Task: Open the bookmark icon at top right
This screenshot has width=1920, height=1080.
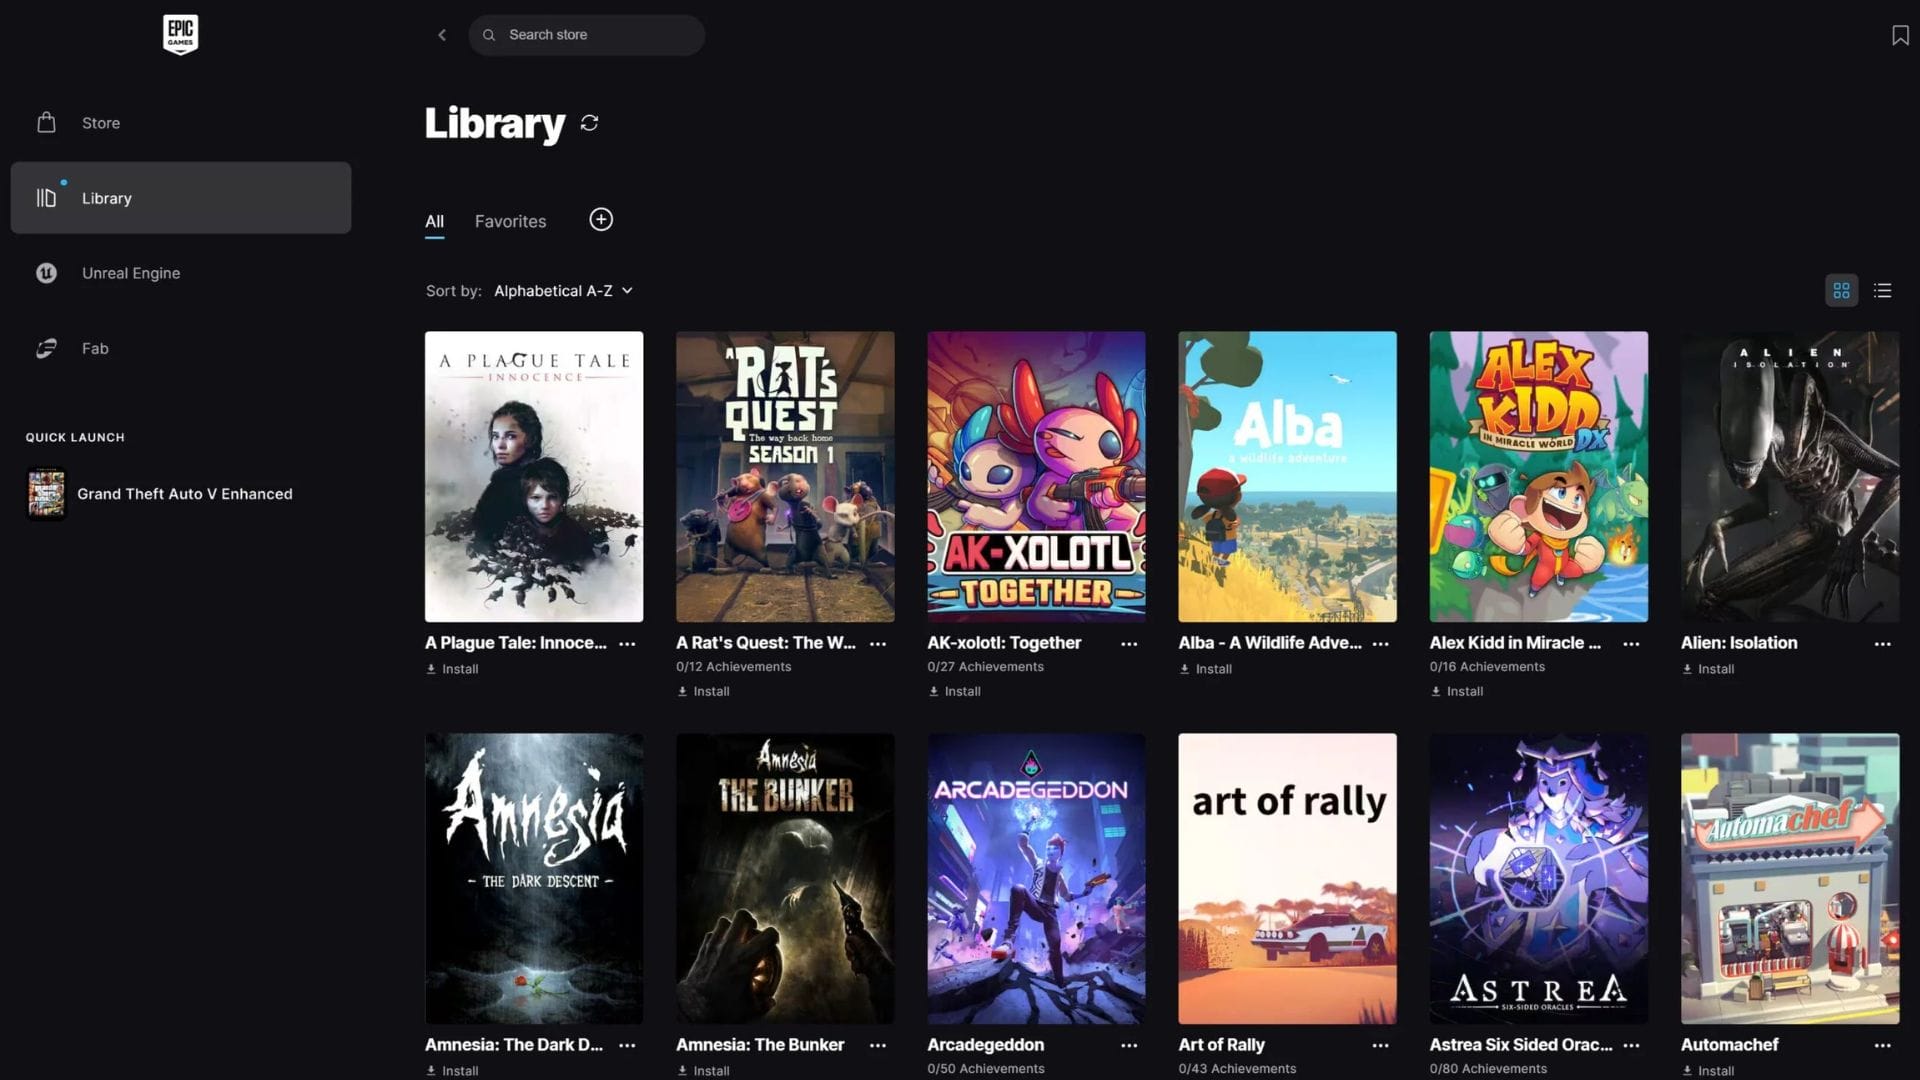Action: (x=1900, y=35)
